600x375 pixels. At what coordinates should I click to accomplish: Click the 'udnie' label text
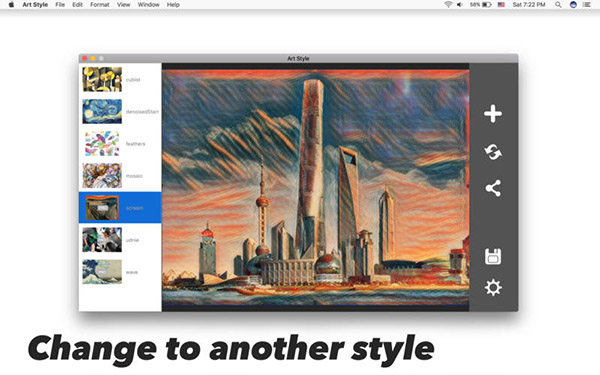click(x=132, y=240)
